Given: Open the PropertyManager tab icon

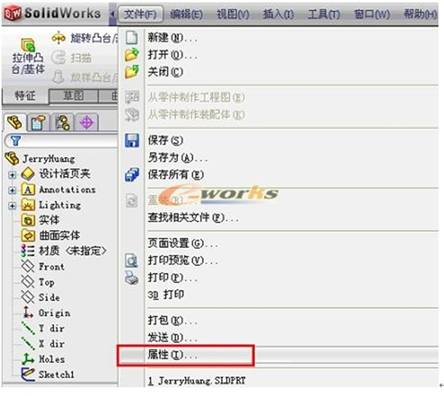Looking at the screenshot, I should coord(38,122).
